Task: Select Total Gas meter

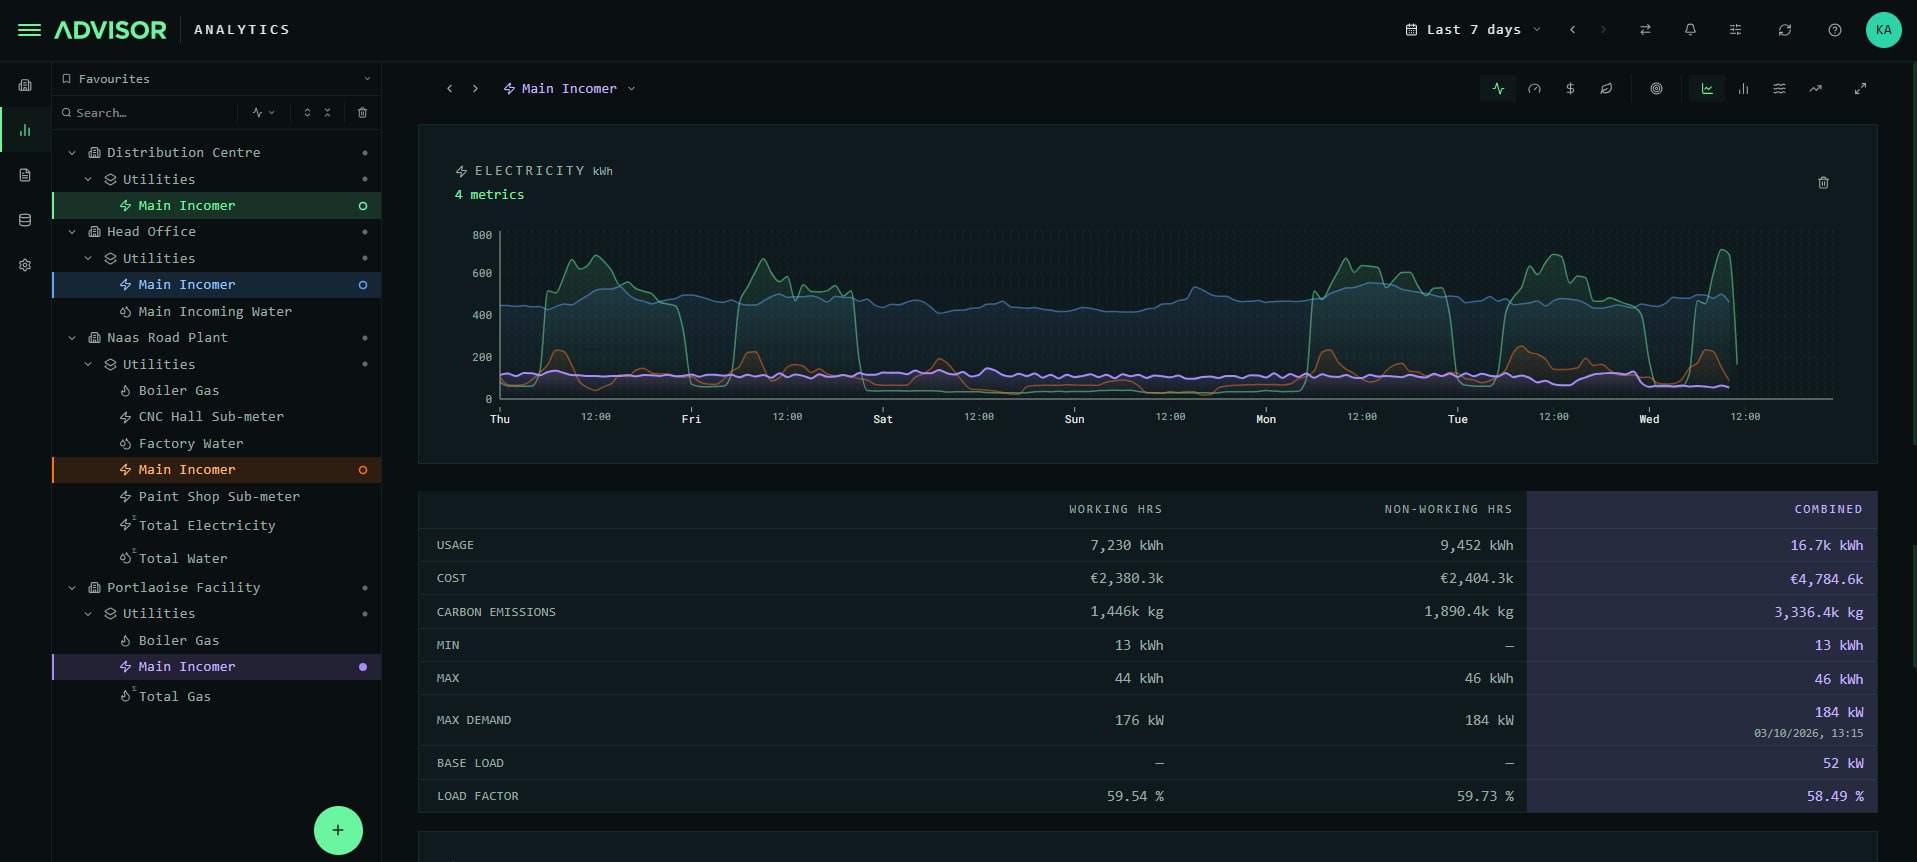Action: pyautogui.click(x=216, y=696)
